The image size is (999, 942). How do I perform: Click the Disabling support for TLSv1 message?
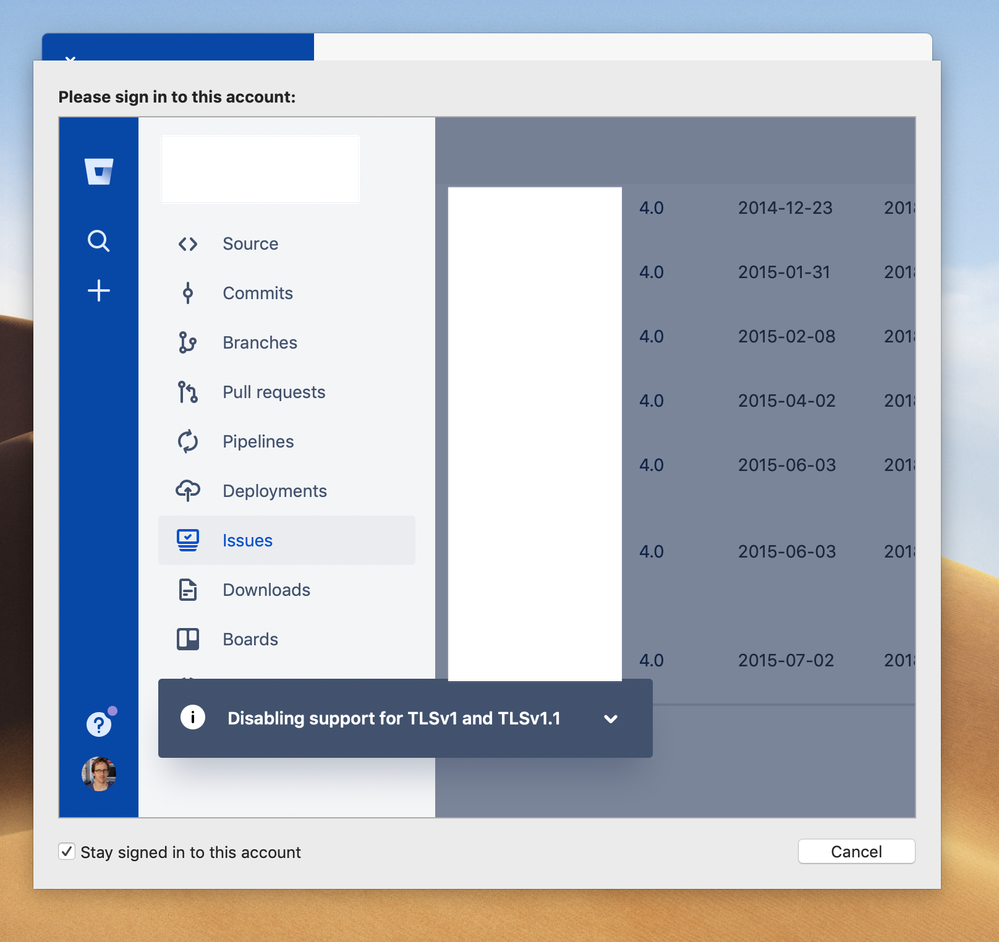[394, 718]
